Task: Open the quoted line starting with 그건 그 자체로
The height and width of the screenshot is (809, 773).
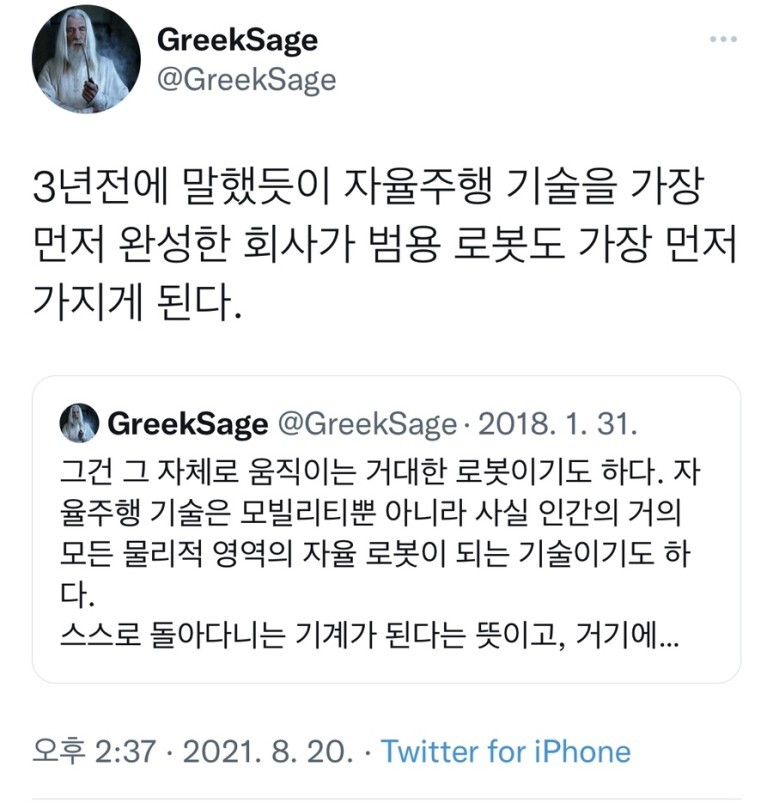Action: [x=380, y=471]
